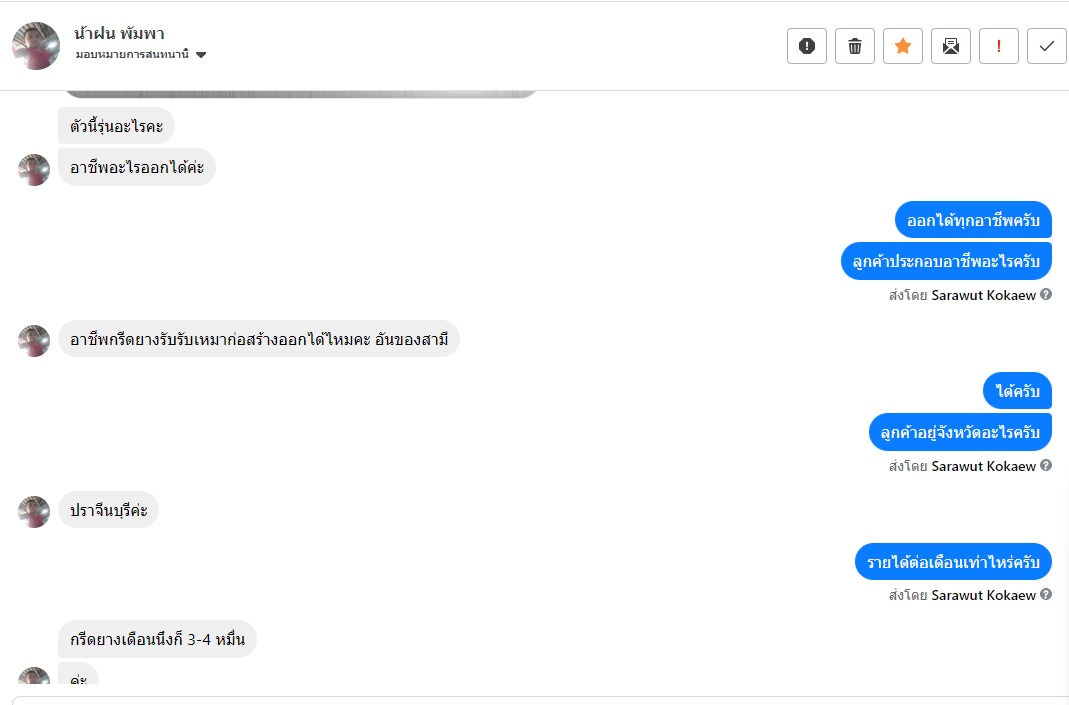1069x705 pixels.
Task: Click Sarawut Kokaew under "ลูกค้าอยู่จังหวัดอะไรครับ"
Action: (983, 466)
